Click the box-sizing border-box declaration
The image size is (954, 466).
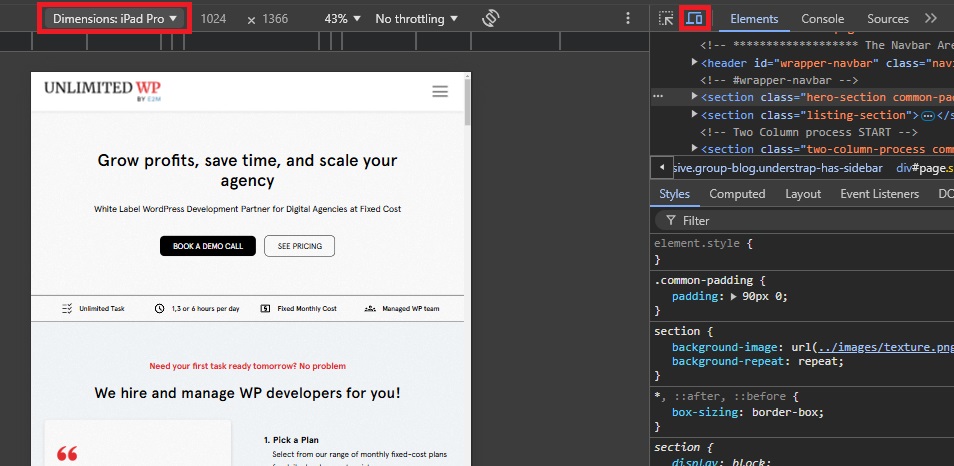[x=748, y=412]
